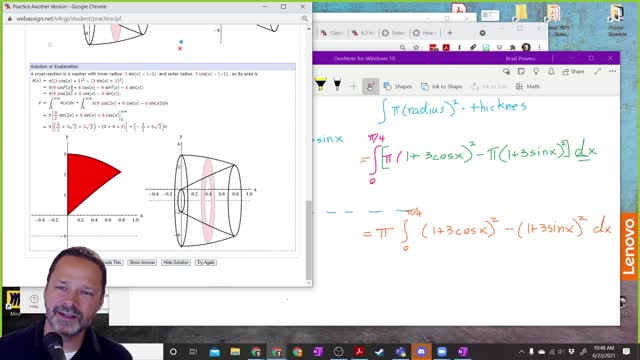Open a new tab in background Chrome window
The width and height of the screenshot is (640, 360).
[x=450, y=33]
